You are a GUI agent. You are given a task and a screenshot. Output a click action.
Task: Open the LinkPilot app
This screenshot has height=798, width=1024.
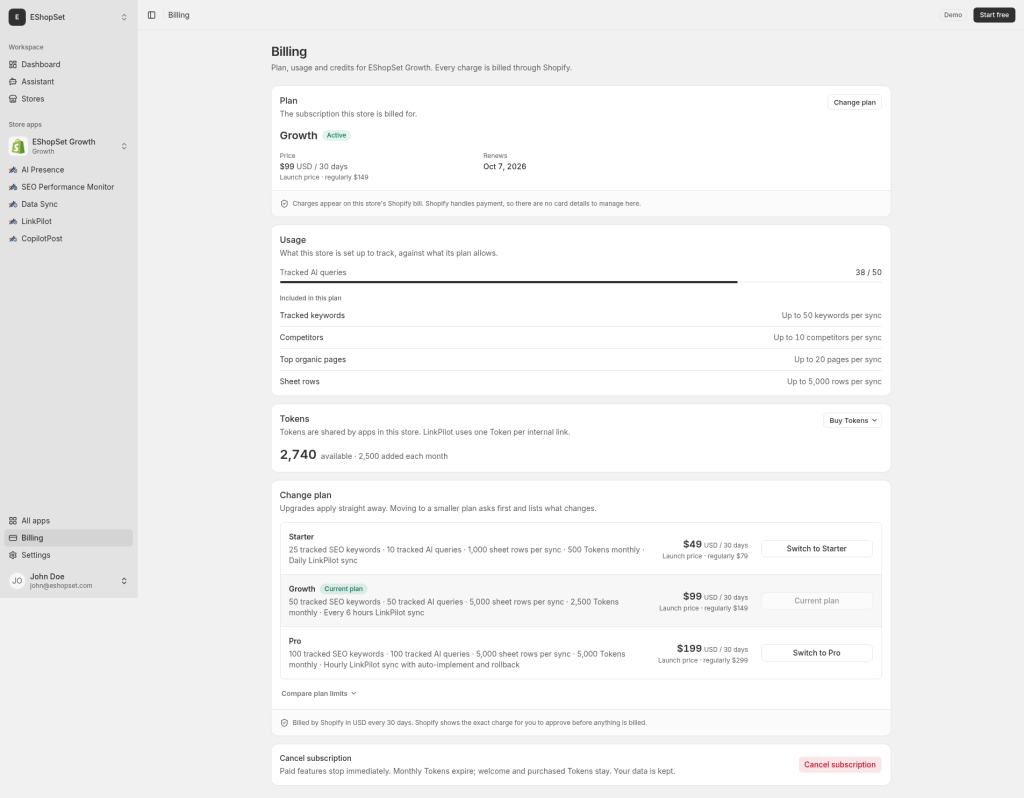(69, 221)
